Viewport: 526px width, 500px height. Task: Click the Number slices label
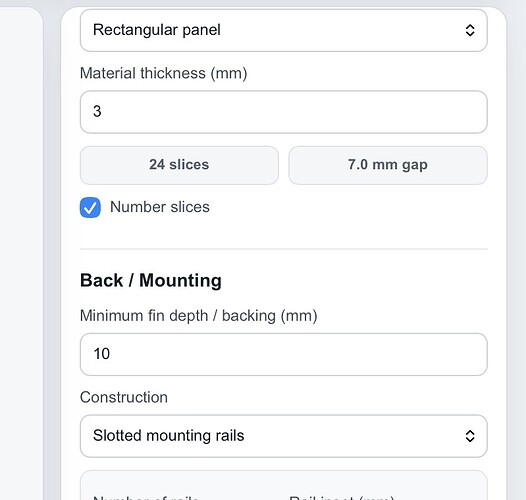click(160, 207)
